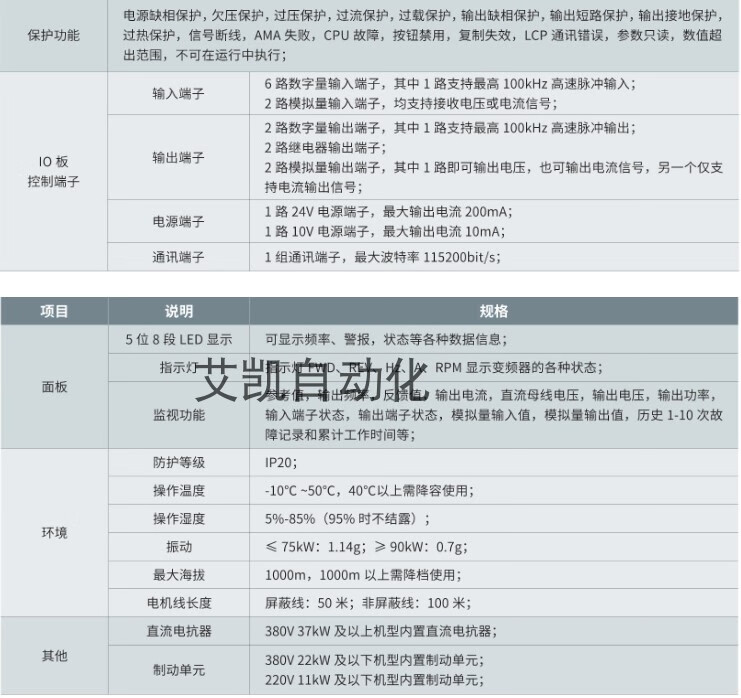Click the 项目 column header

[x=54, y=311]
